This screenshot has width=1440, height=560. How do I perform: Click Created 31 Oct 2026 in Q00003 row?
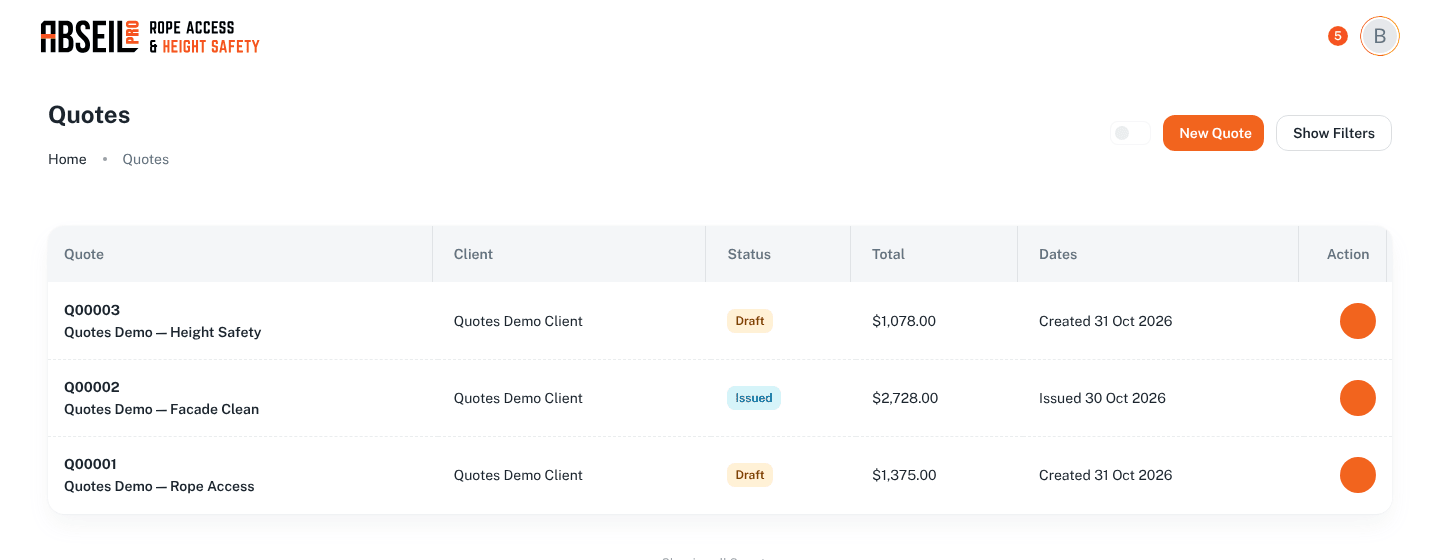[x=1106, y=321]
